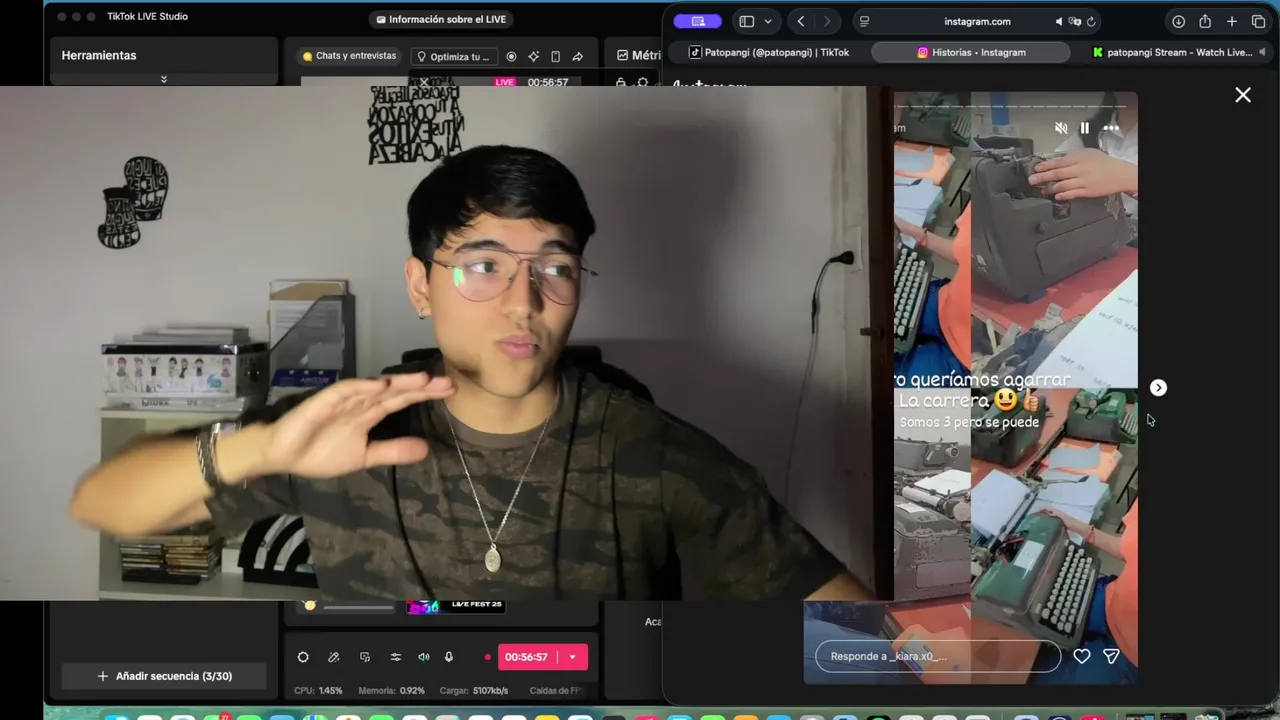The image size is (1280, 720).
Task: Click the share arrow icon in the TikTok LIVE Studio toolbar
Action: 578,57
